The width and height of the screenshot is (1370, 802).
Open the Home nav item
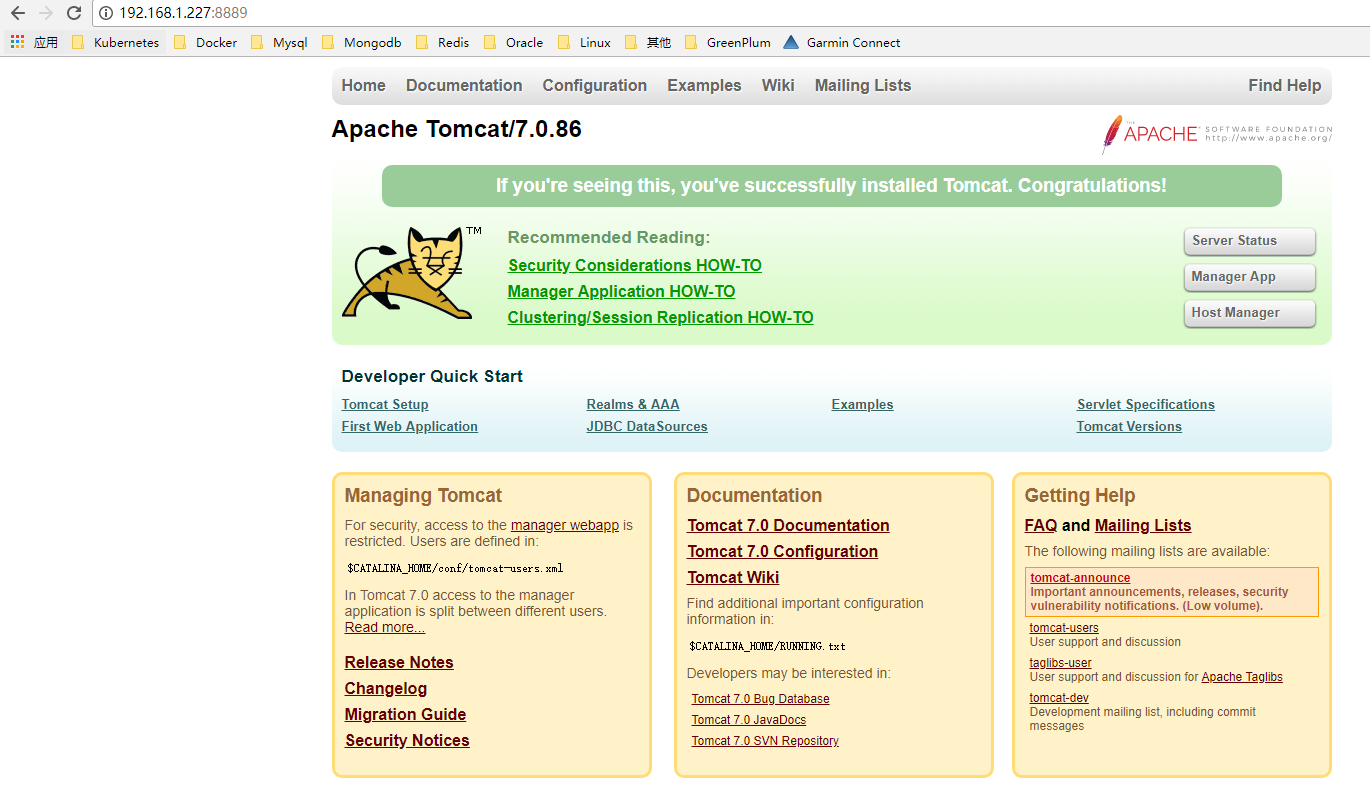(x=363, y=86)
